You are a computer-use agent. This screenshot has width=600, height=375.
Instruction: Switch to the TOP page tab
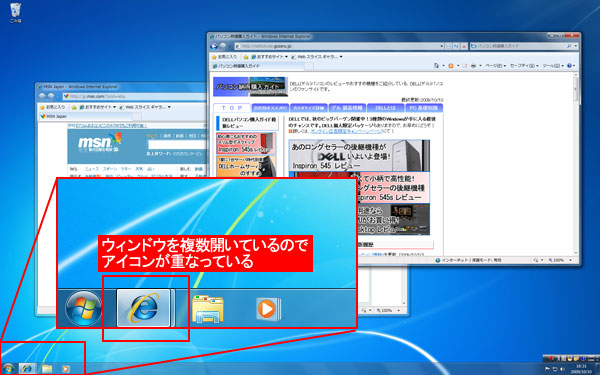(232, 108)
